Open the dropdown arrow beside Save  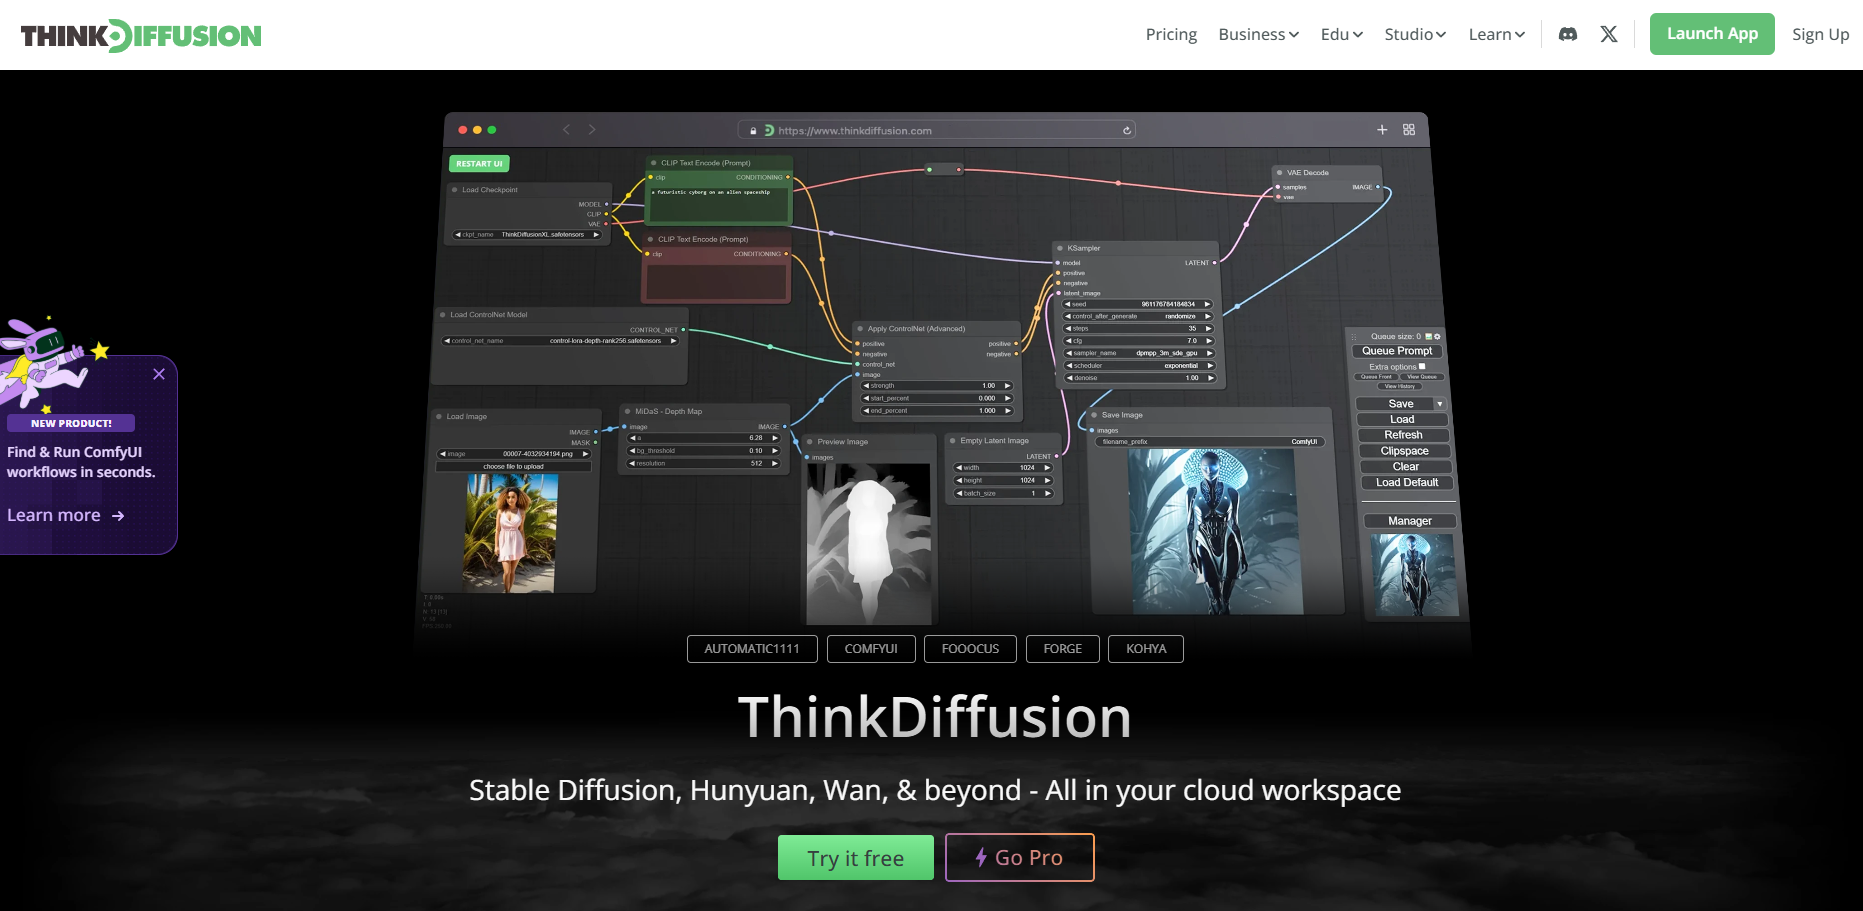(1440, 404)
